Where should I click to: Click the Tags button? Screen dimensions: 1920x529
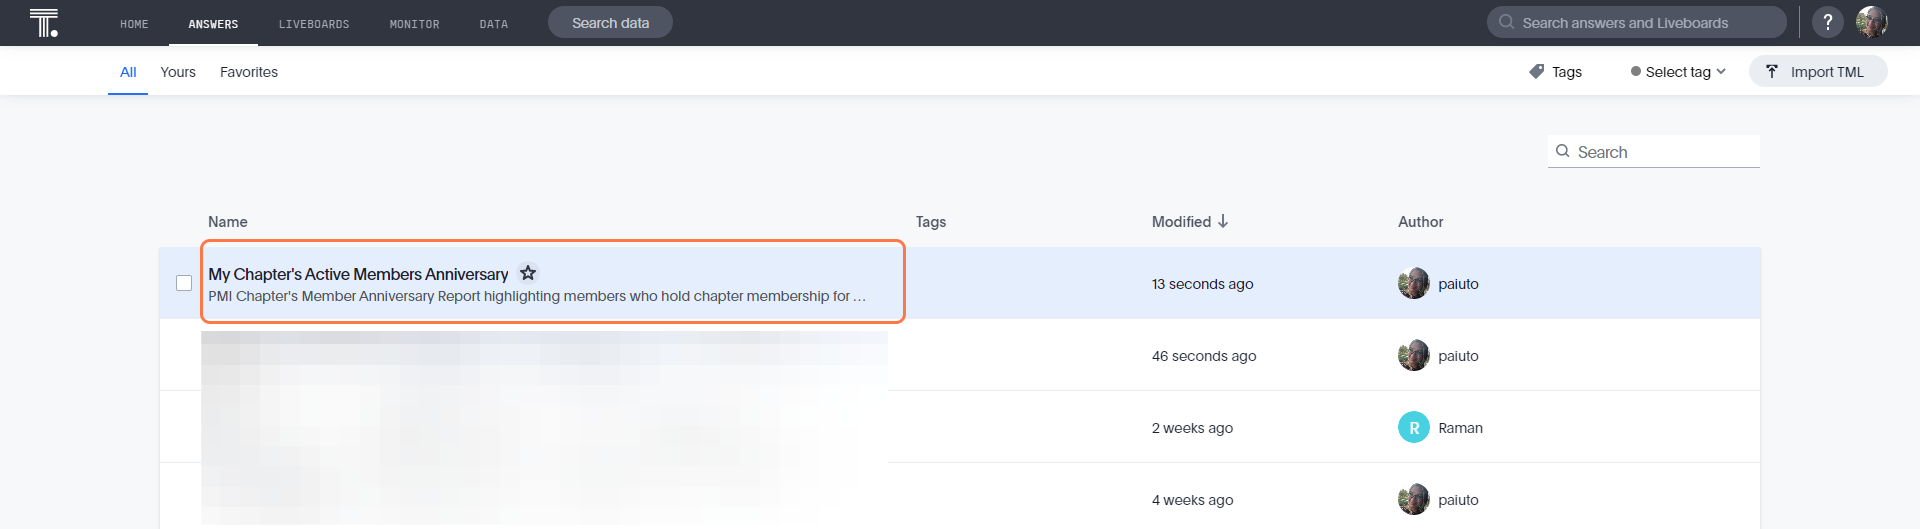pos(1556,72)
